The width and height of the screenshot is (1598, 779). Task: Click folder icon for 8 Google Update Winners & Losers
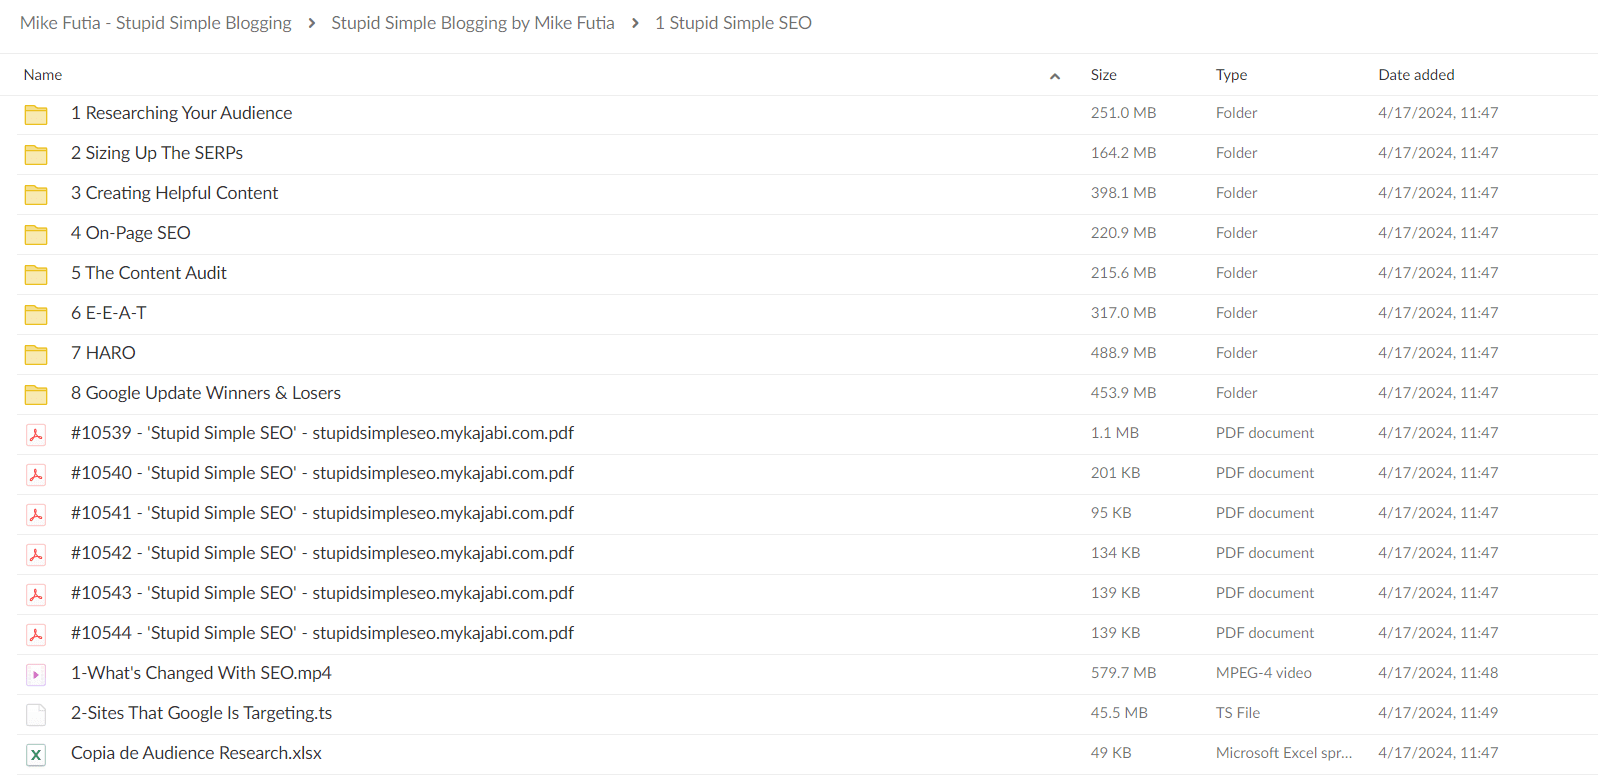click(x=36, y=395)
